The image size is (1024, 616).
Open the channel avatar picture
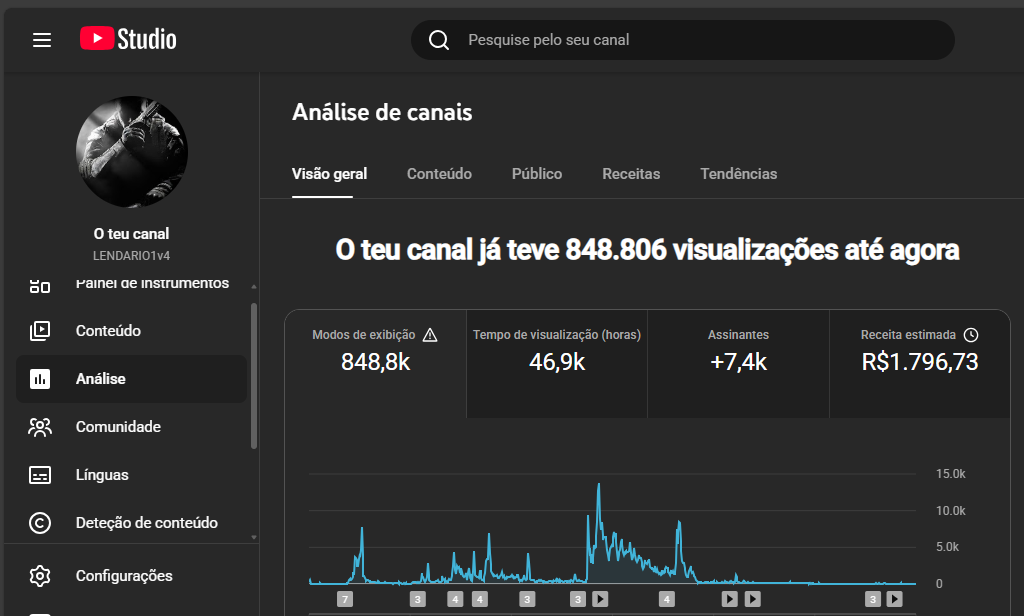point(132,152)
